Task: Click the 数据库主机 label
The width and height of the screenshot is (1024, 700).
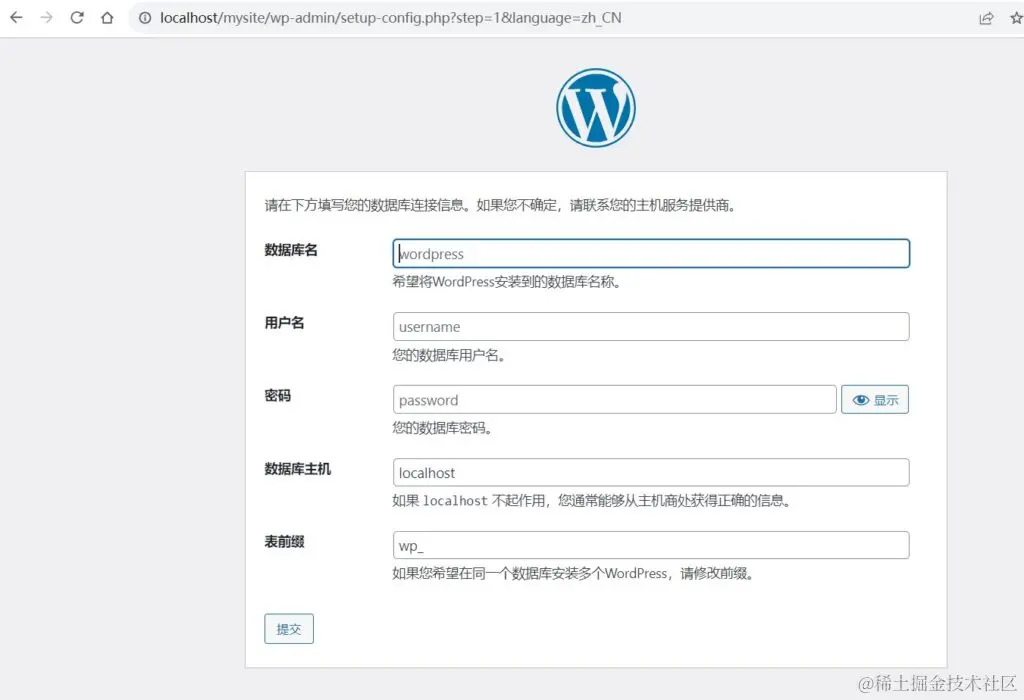Action: pyautogui.click(x=298, y=469)
